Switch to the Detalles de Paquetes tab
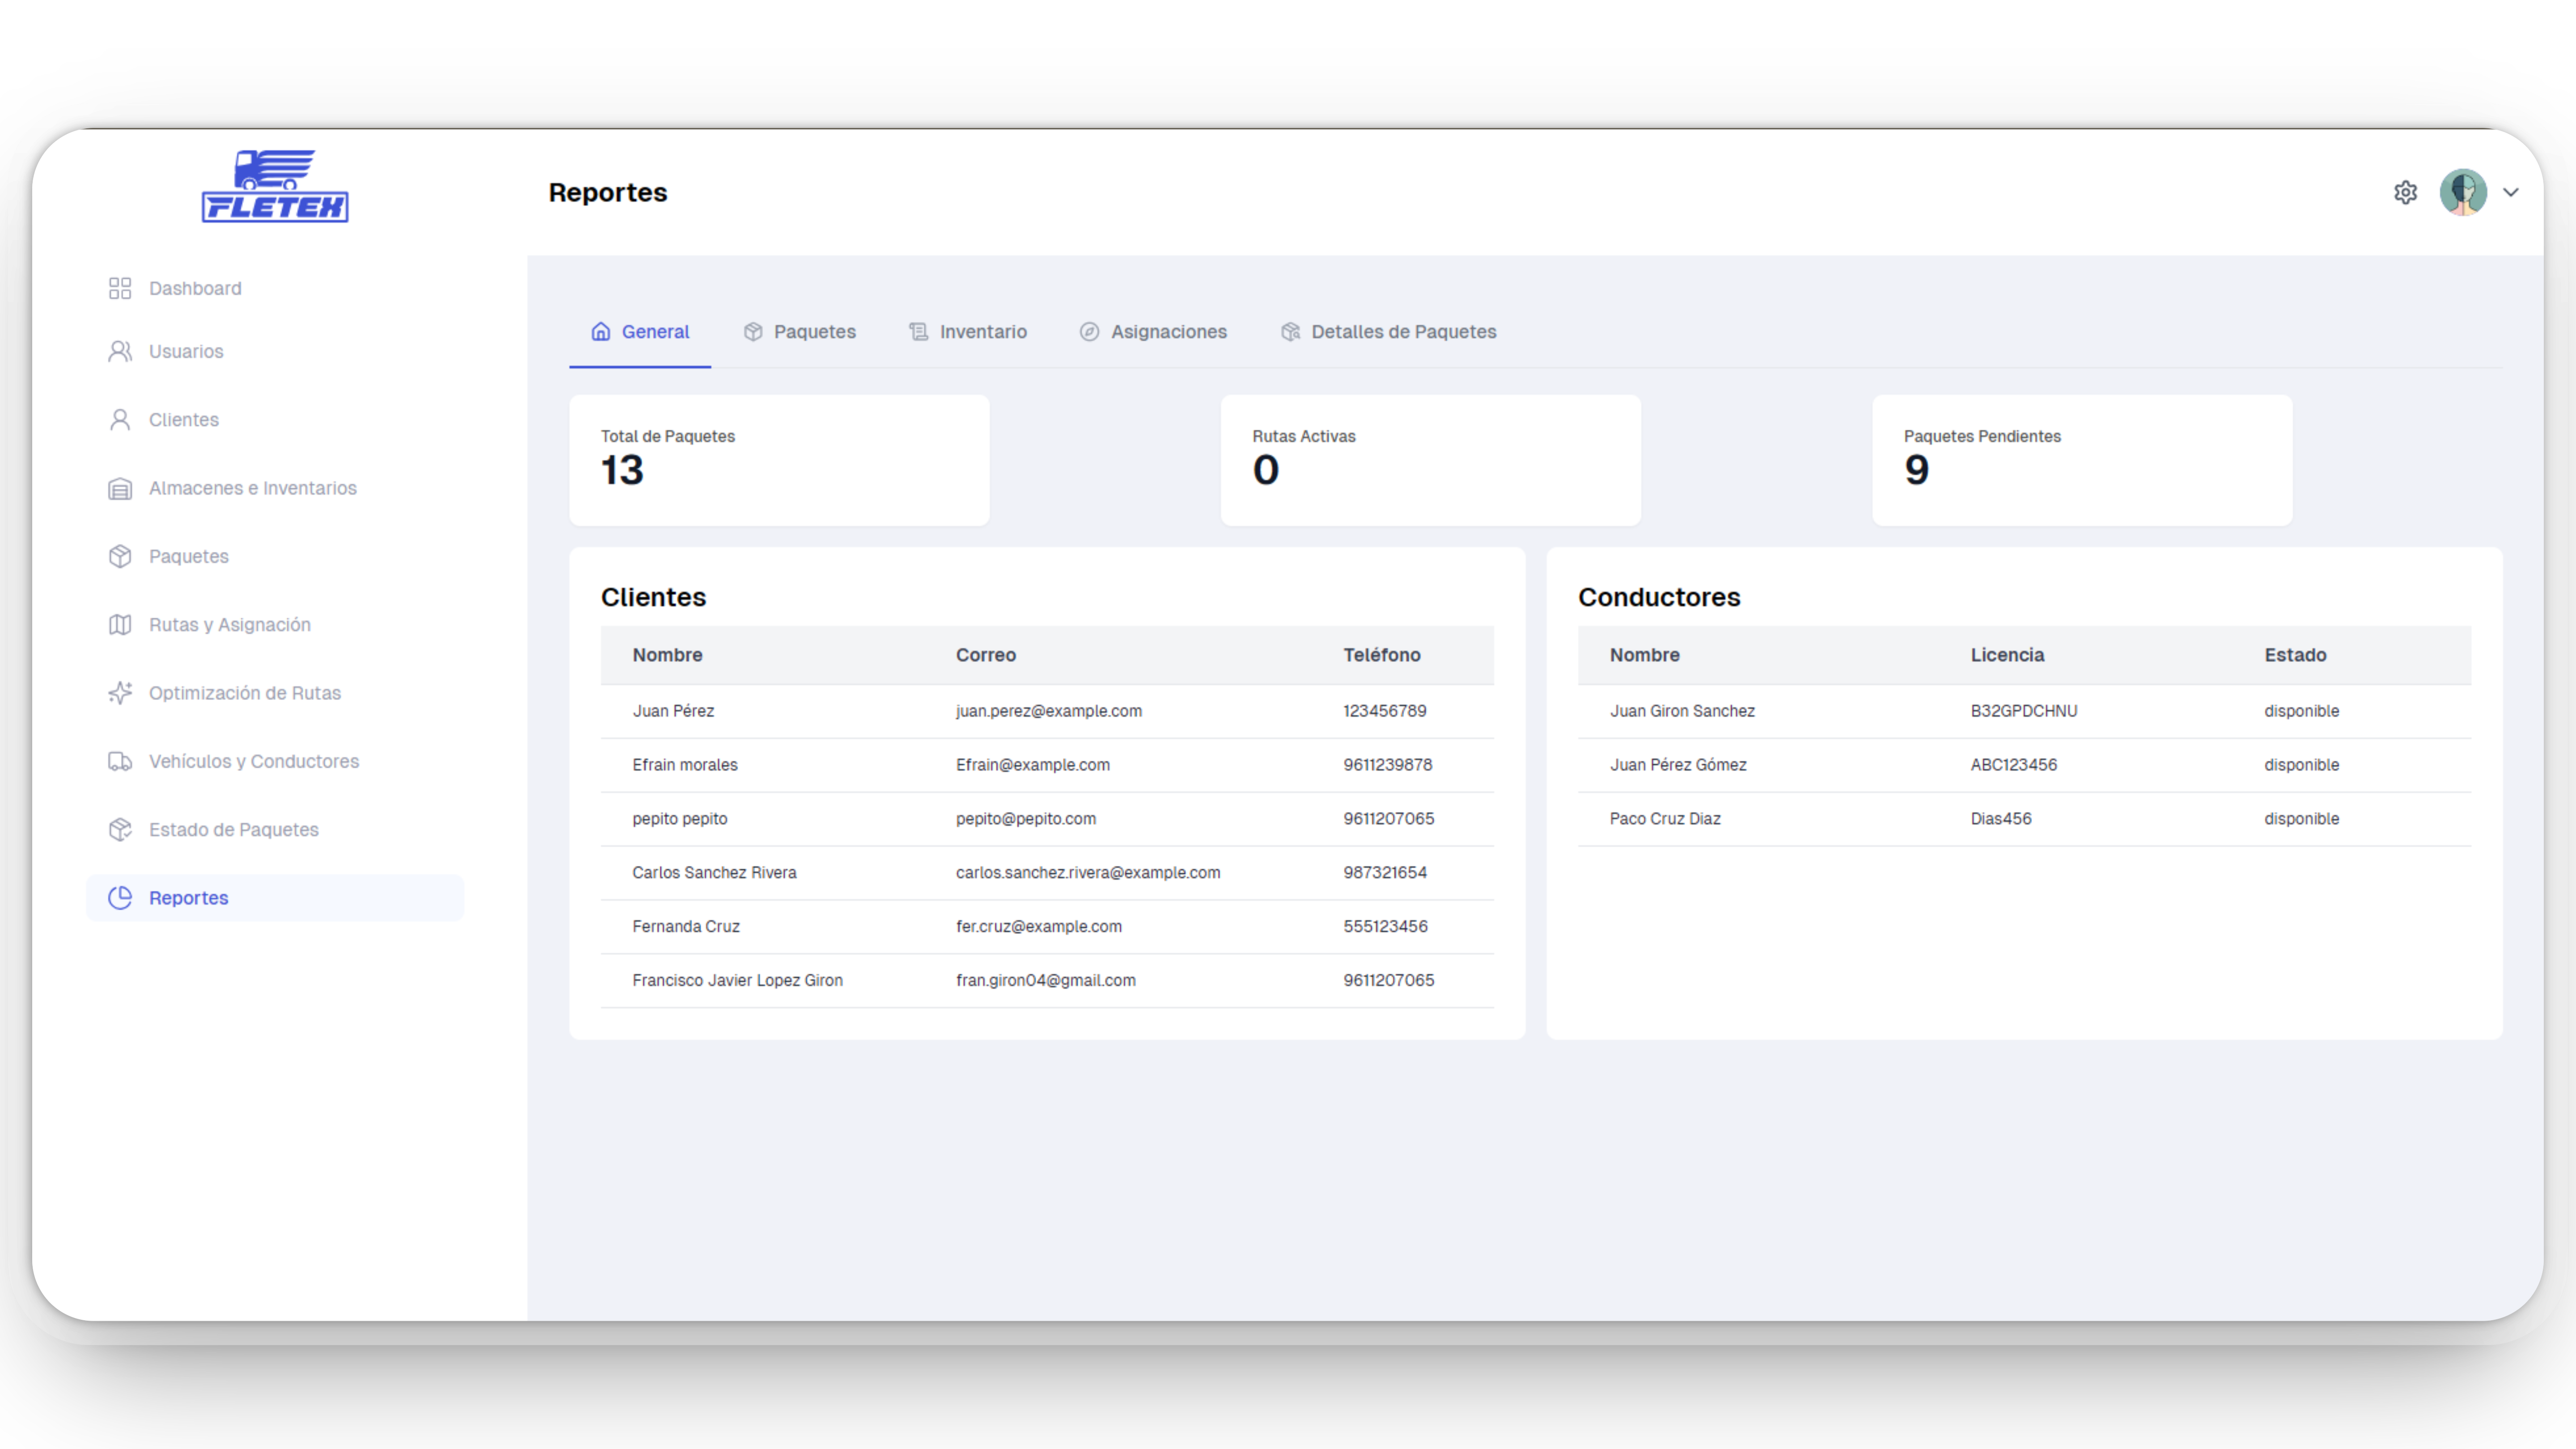This screenshot has height=1449, width=2576. coord(1389,332)
